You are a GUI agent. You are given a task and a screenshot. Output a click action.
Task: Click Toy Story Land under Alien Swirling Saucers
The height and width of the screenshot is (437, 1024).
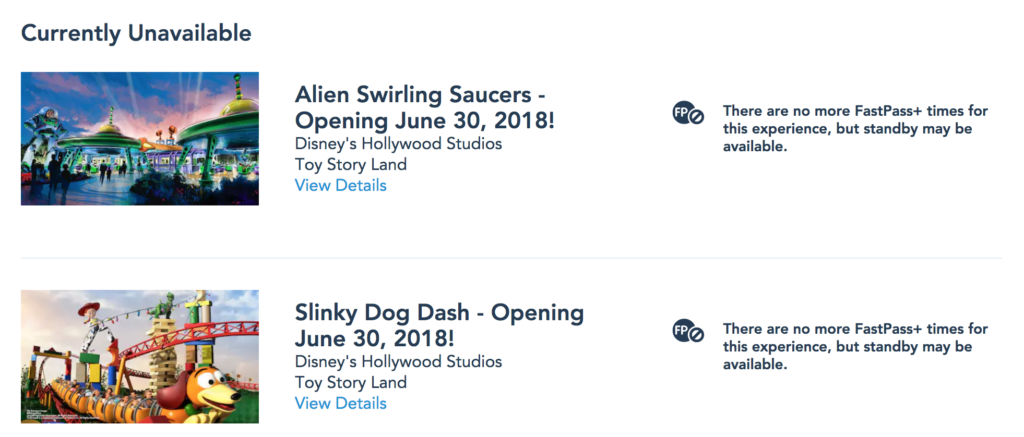[x=350, y=164]
